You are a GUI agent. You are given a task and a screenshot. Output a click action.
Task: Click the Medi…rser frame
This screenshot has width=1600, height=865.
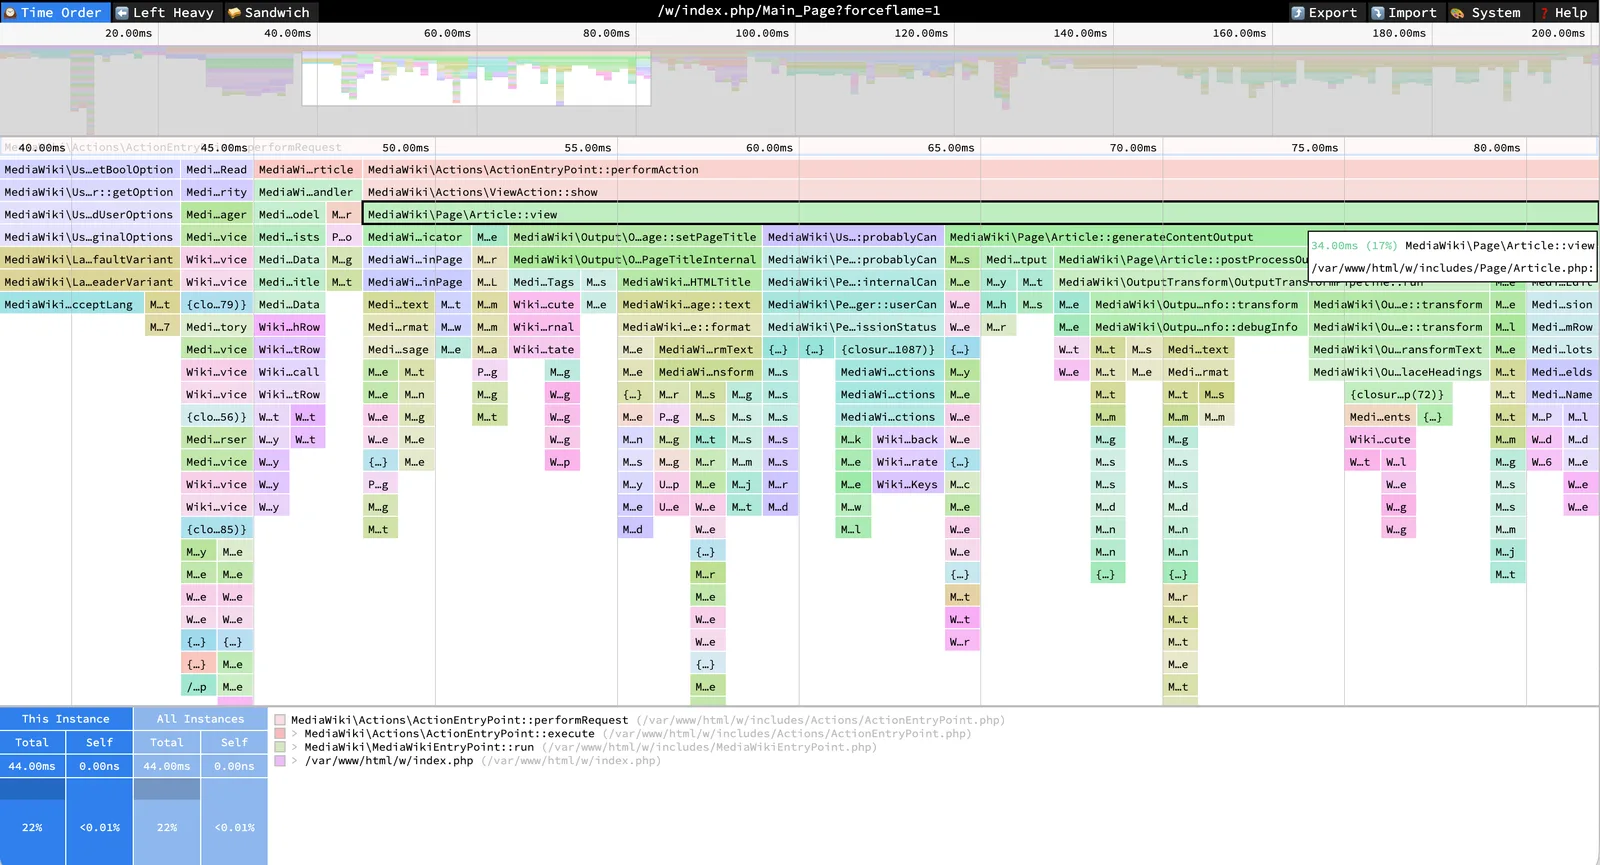(217, 439)
